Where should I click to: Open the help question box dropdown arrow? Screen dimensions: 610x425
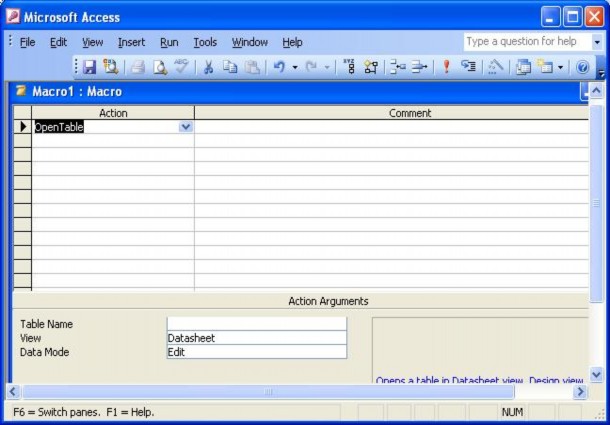point(597,42)
